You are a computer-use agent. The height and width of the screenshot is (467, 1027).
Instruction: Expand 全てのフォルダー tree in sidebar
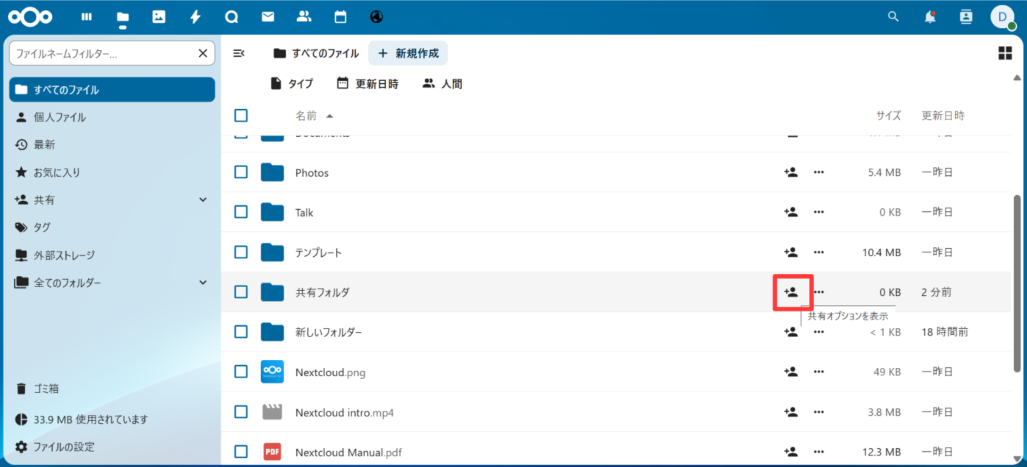pos(203,283)
